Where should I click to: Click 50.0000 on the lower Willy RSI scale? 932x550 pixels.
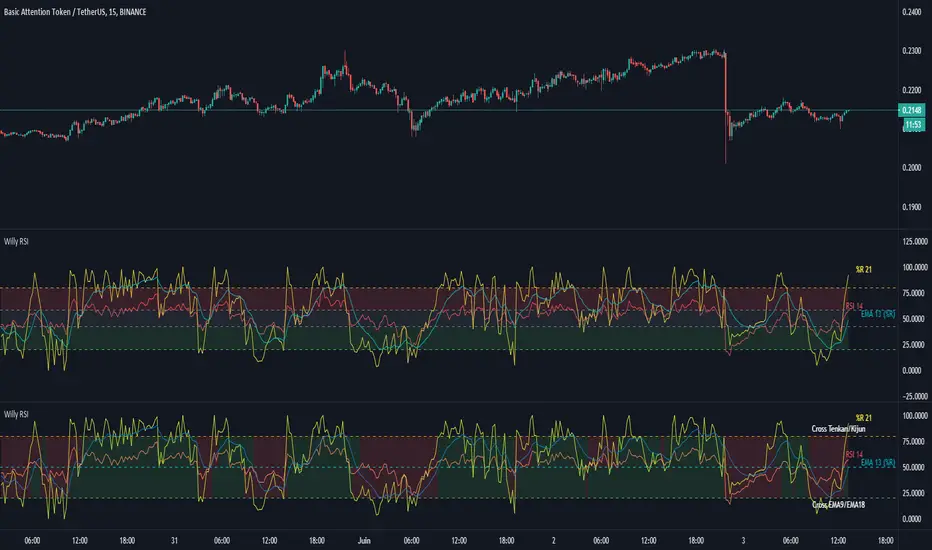coord(914,467)
